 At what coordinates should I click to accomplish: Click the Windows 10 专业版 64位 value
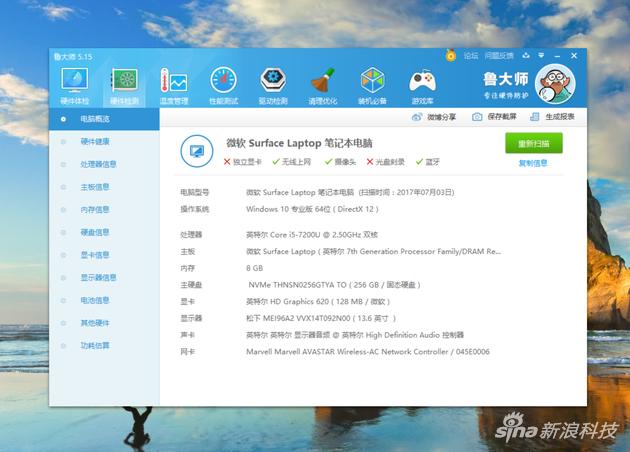tap(312, 209)
